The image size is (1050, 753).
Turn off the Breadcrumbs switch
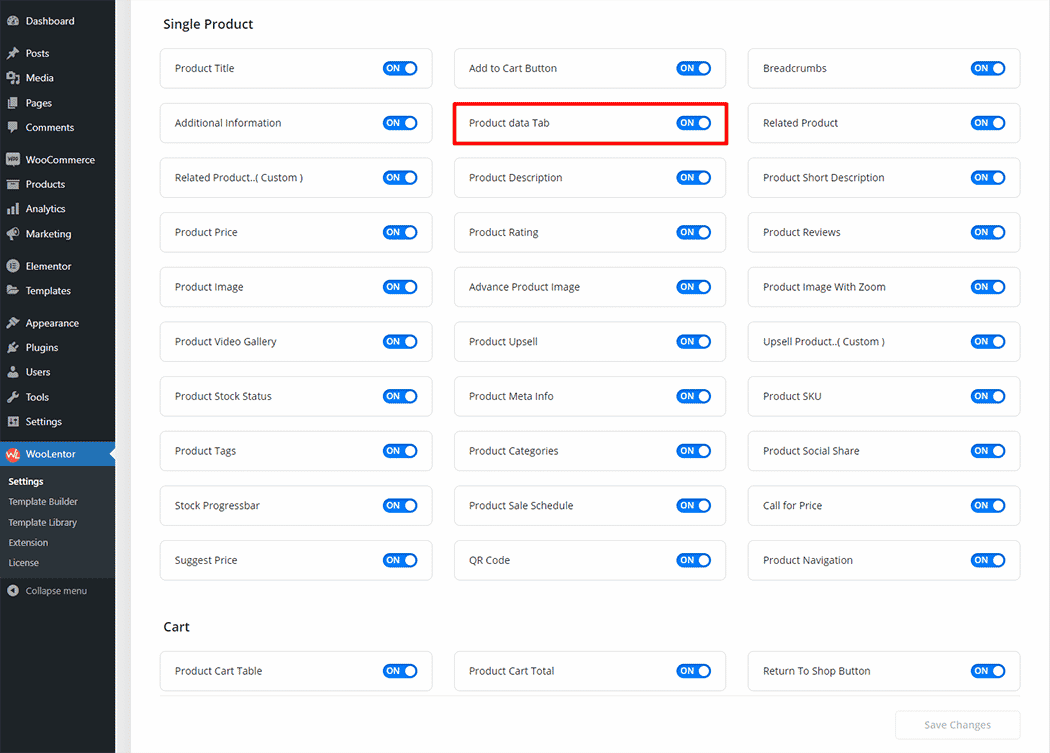coord(987,69)
